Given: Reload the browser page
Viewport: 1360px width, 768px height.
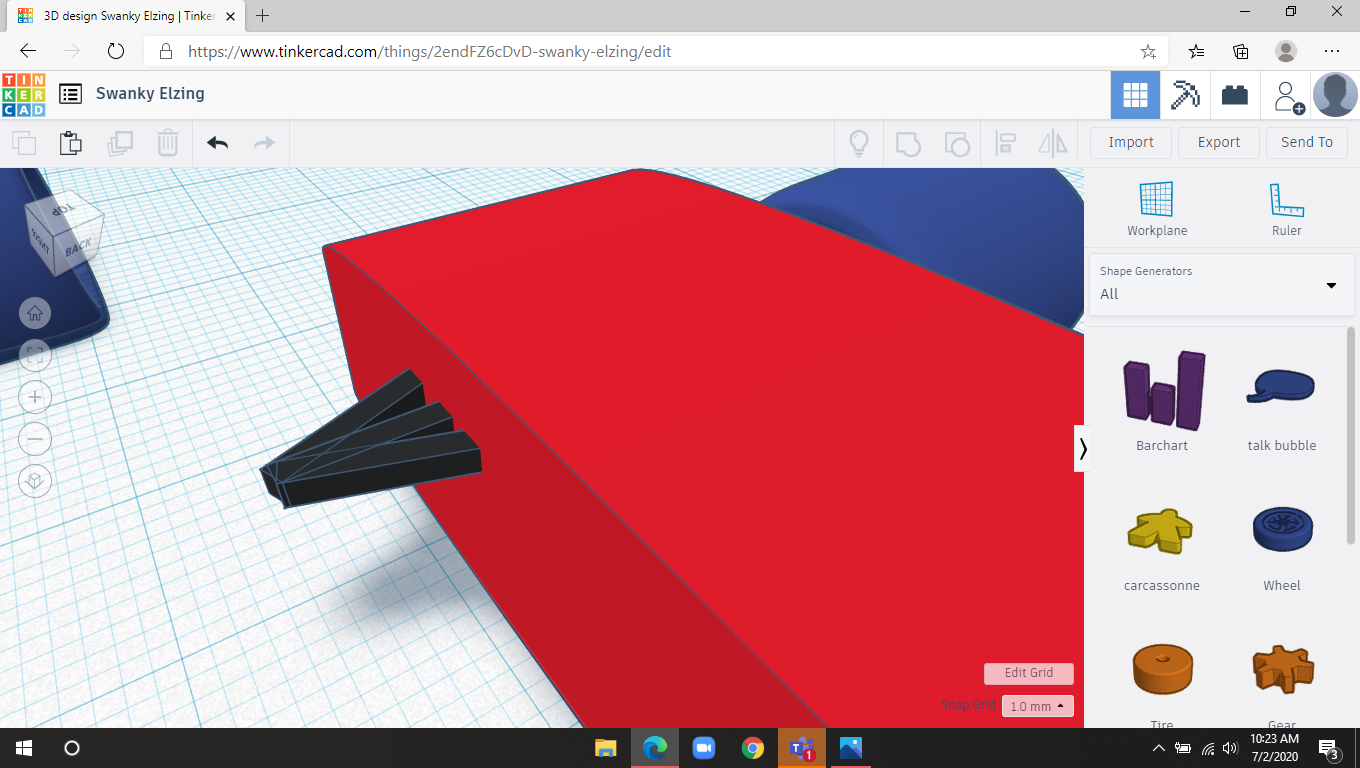Looking at the screenshot, I should [x=115, y=51].
